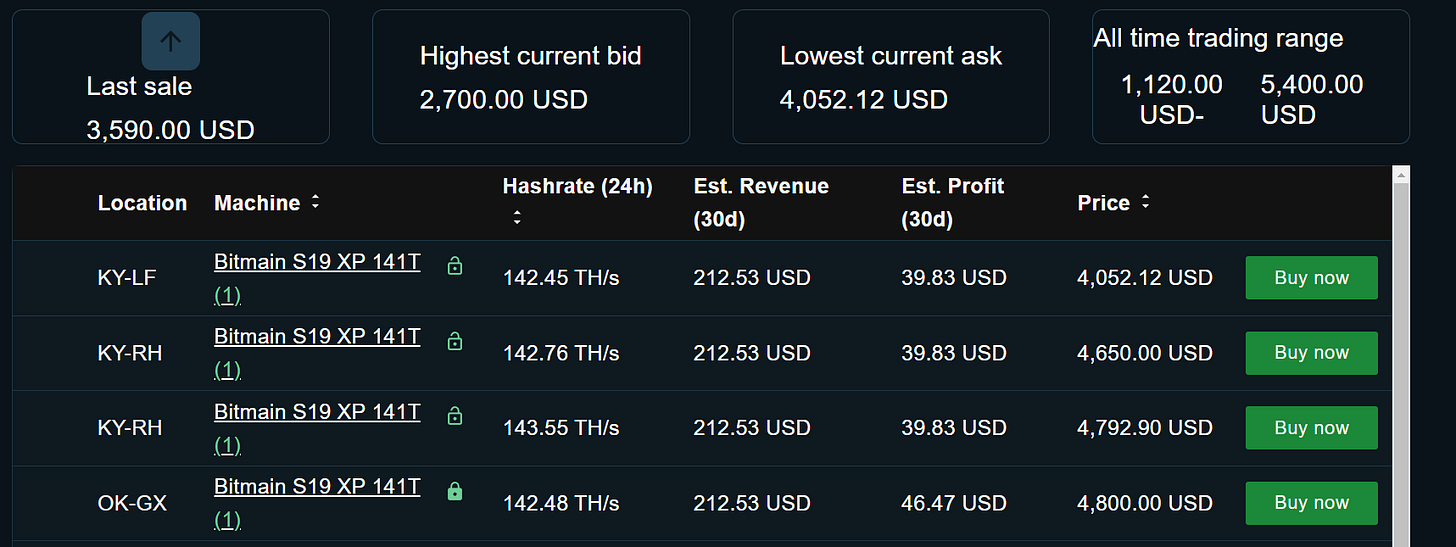Click the lock icon in the KY-LF row
Image resolution: width=1456 pixels, height=547 pixels.
tap(455, 266)
